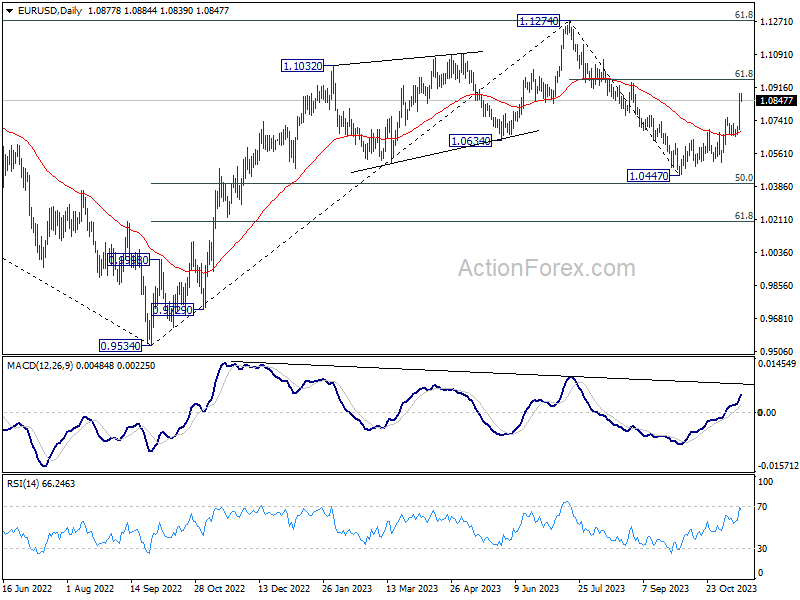This screenshot has height=600, width=800.
Task: Click the top 61.8 Fibonacci label
Action: click(x=744, y=15)
